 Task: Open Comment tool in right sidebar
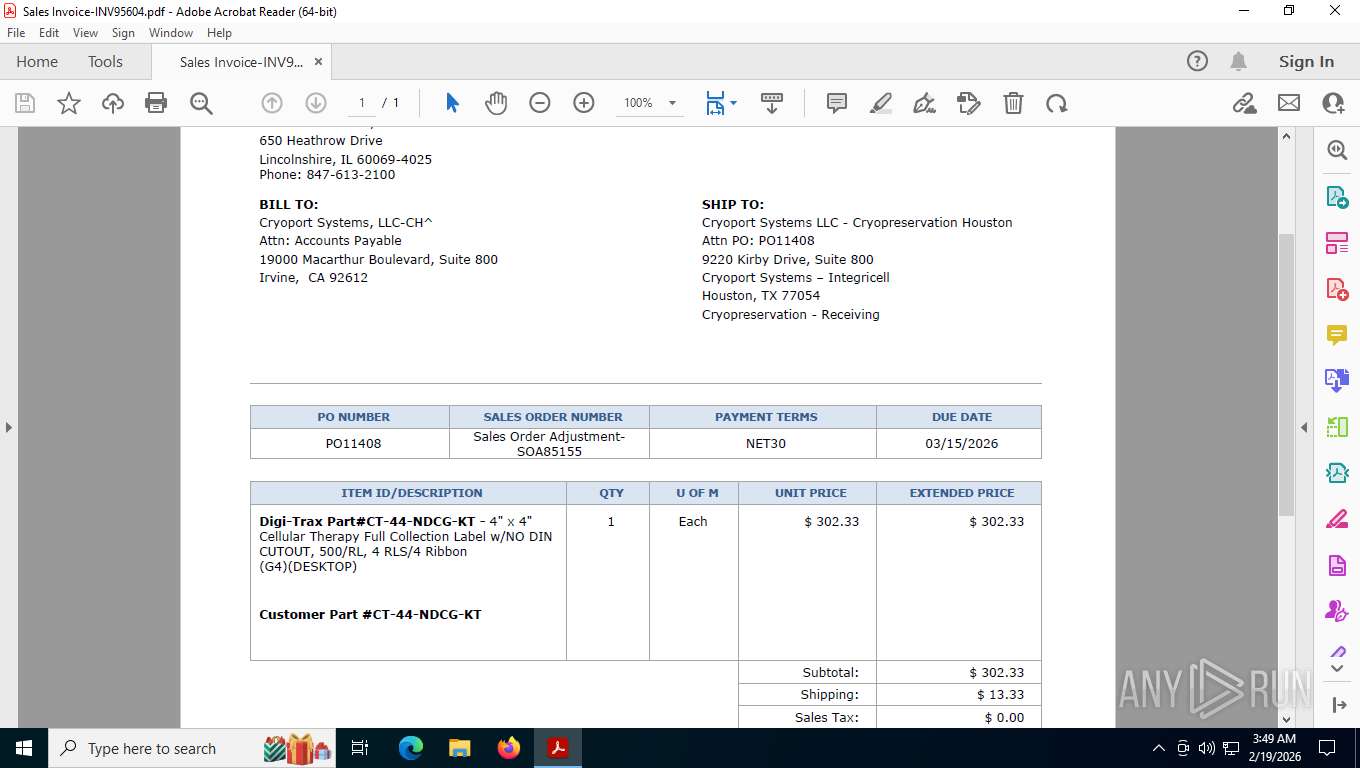1337,334
